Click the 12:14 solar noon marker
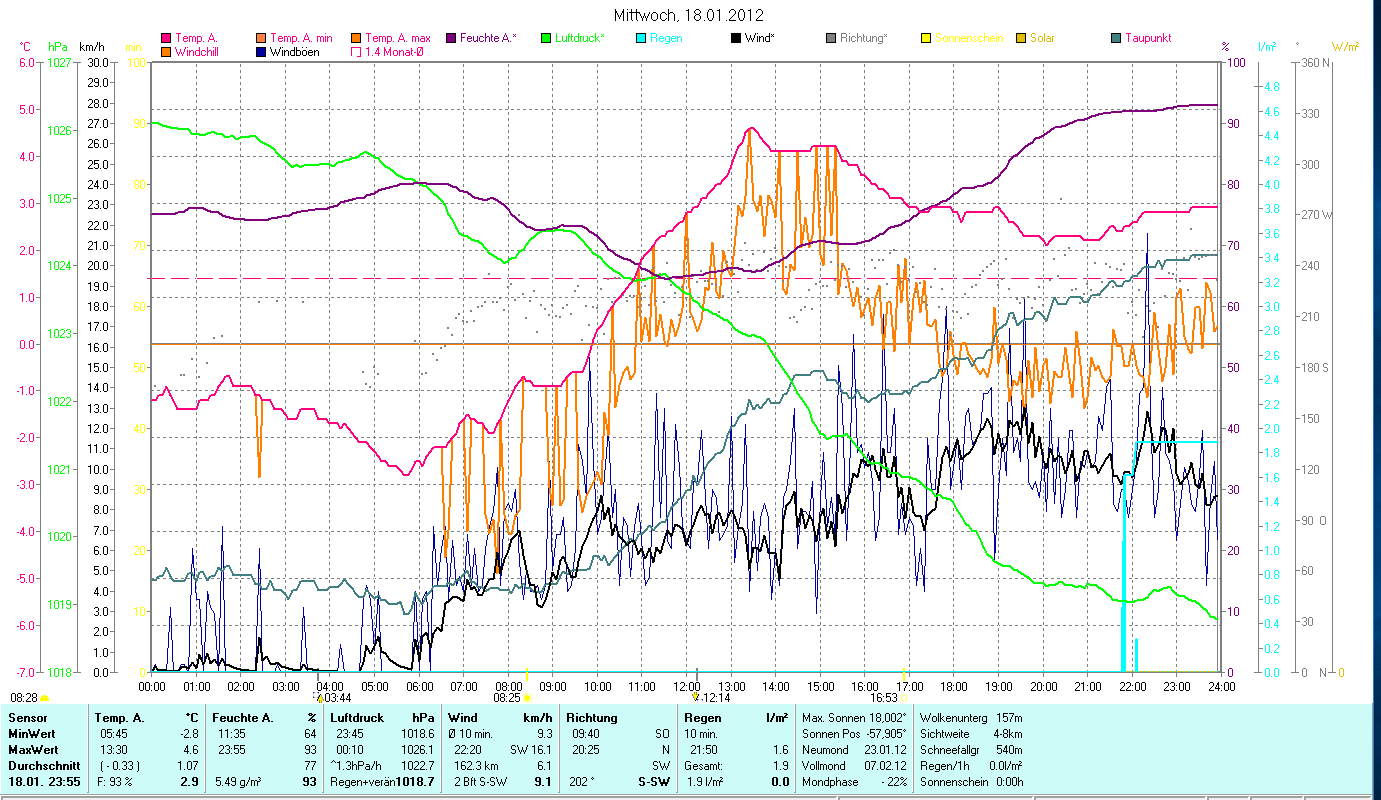The height and width of the screenshot is (800, 1381). point(695,695)
